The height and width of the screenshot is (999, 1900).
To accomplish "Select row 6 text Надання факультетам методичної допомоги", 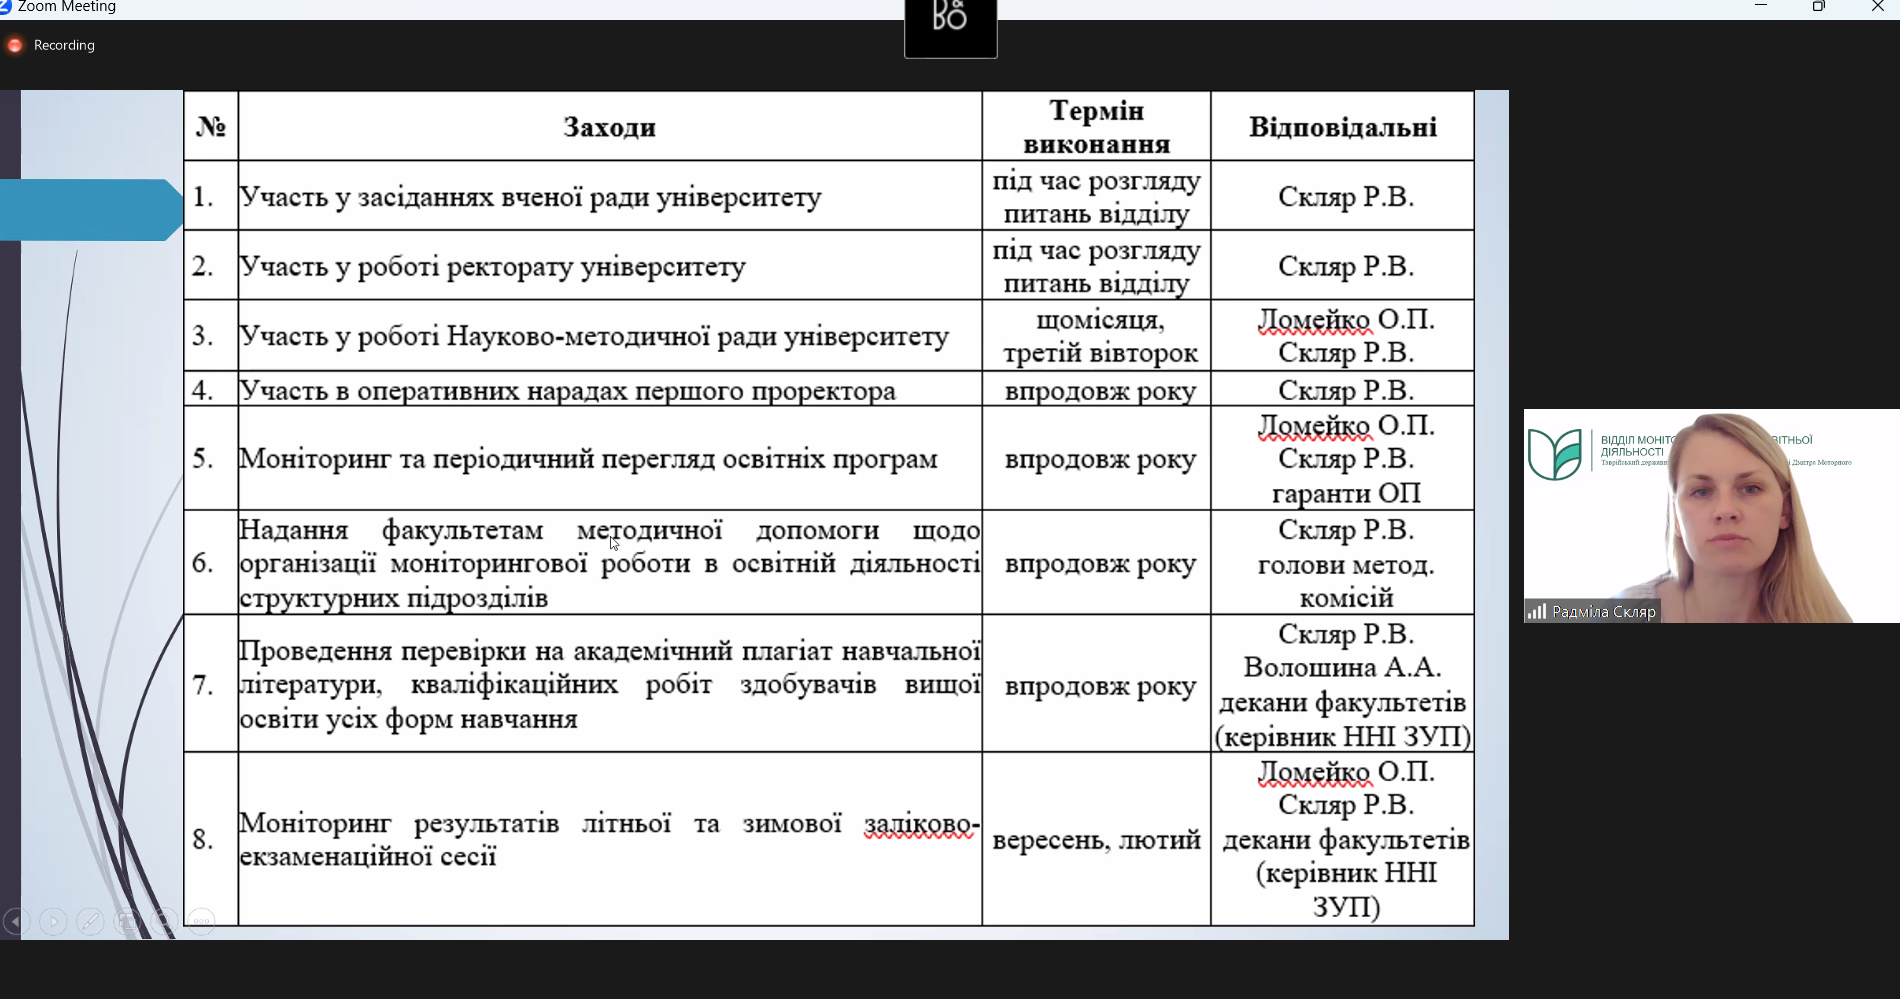I will pos(610,563).
